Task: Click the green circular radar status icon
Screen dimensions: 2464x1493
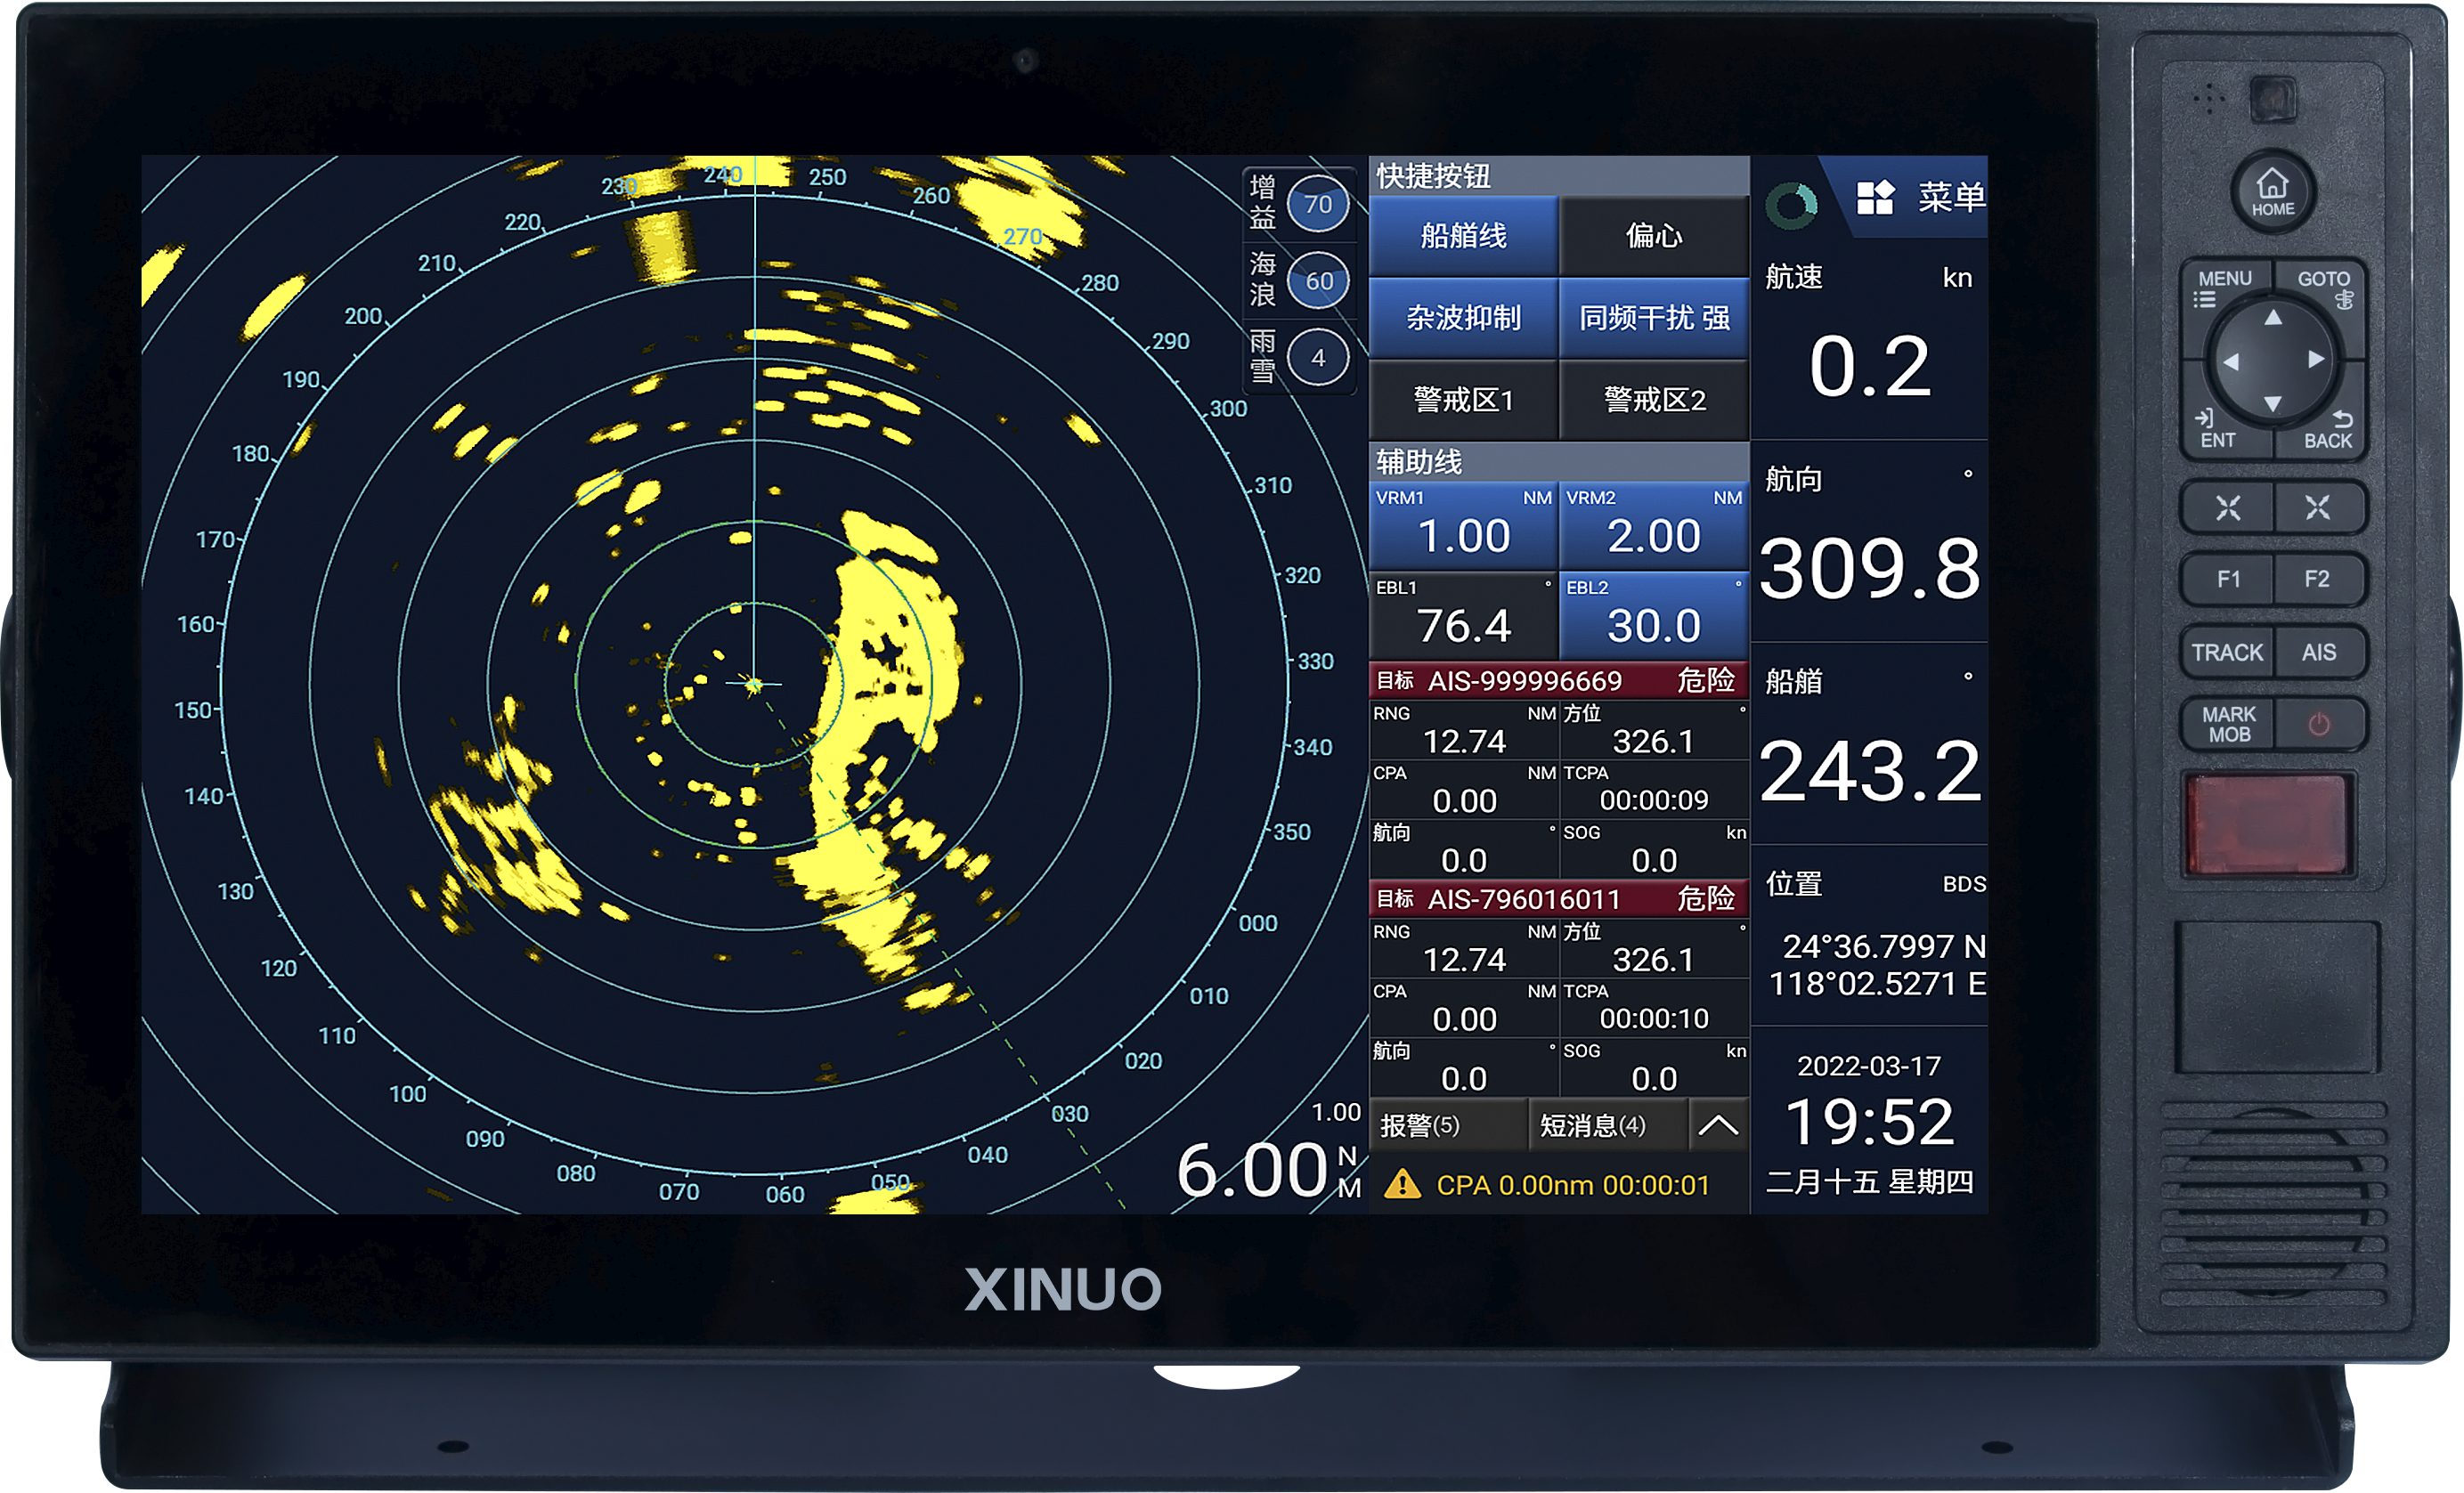Action: 1791,205
